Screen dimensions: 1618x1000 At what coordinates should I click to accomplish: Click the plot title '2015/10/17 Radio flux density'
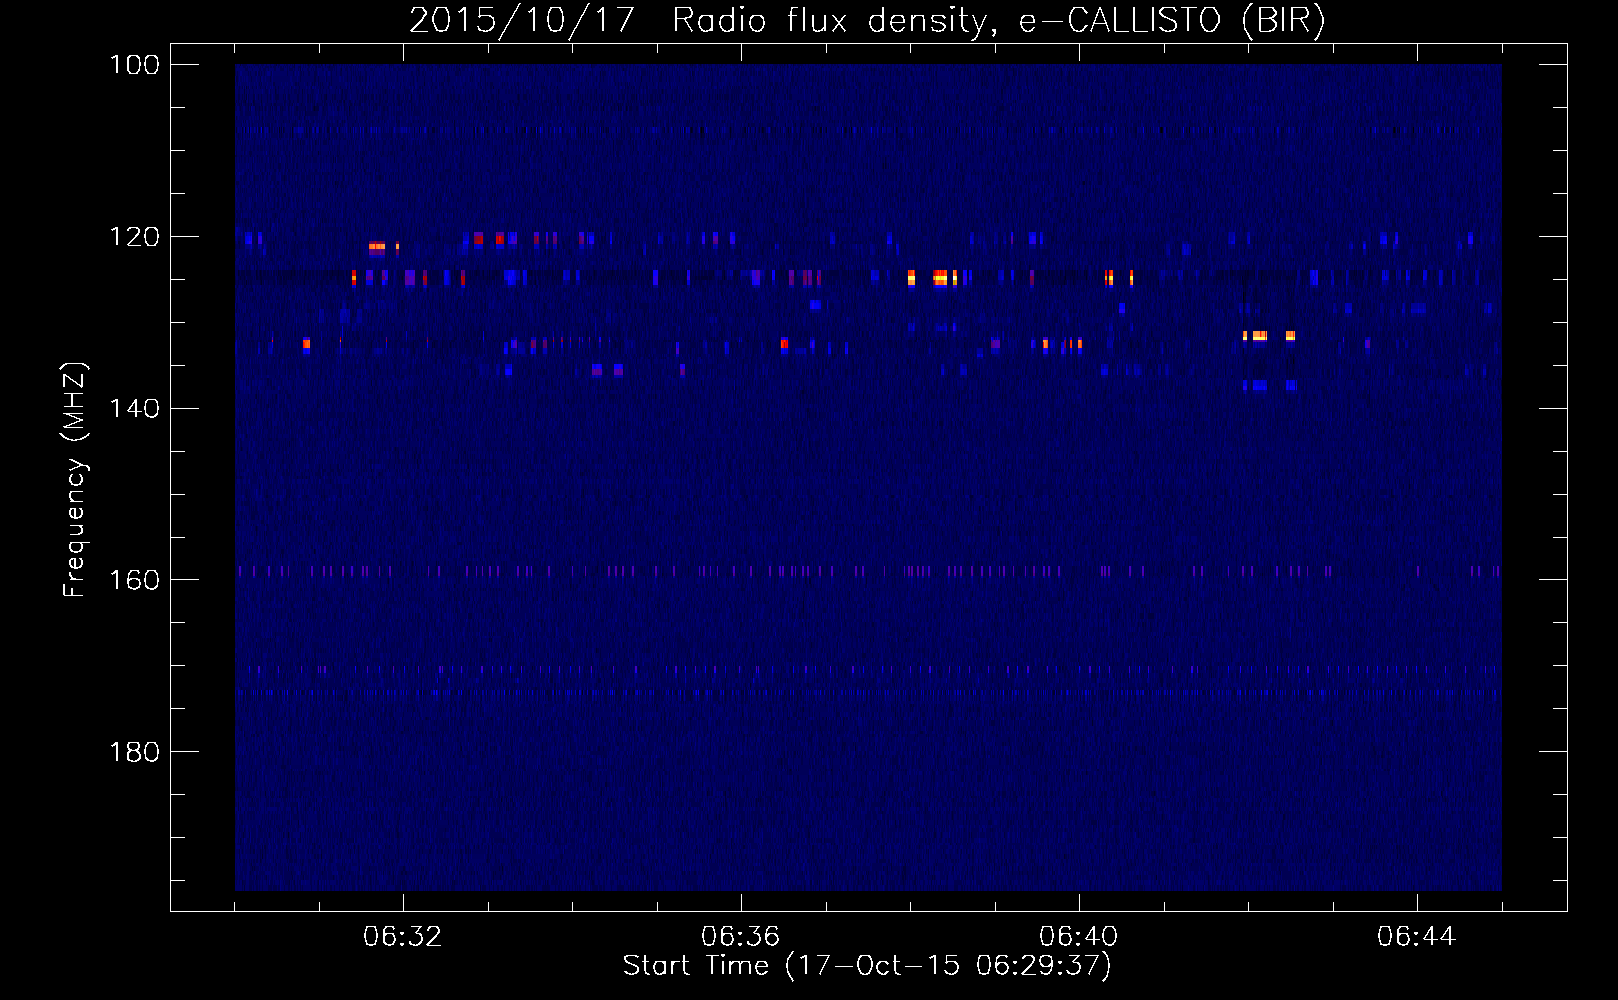(867, 20)
